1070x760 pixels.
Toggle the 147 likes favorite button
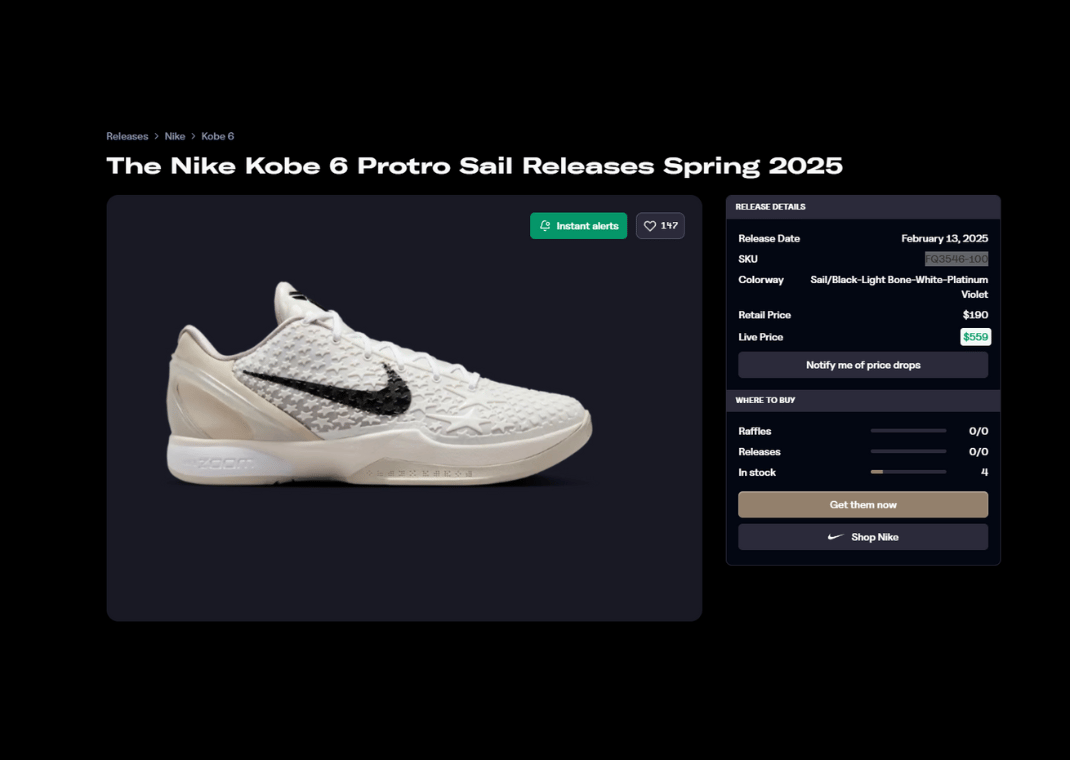coord(660,226)
